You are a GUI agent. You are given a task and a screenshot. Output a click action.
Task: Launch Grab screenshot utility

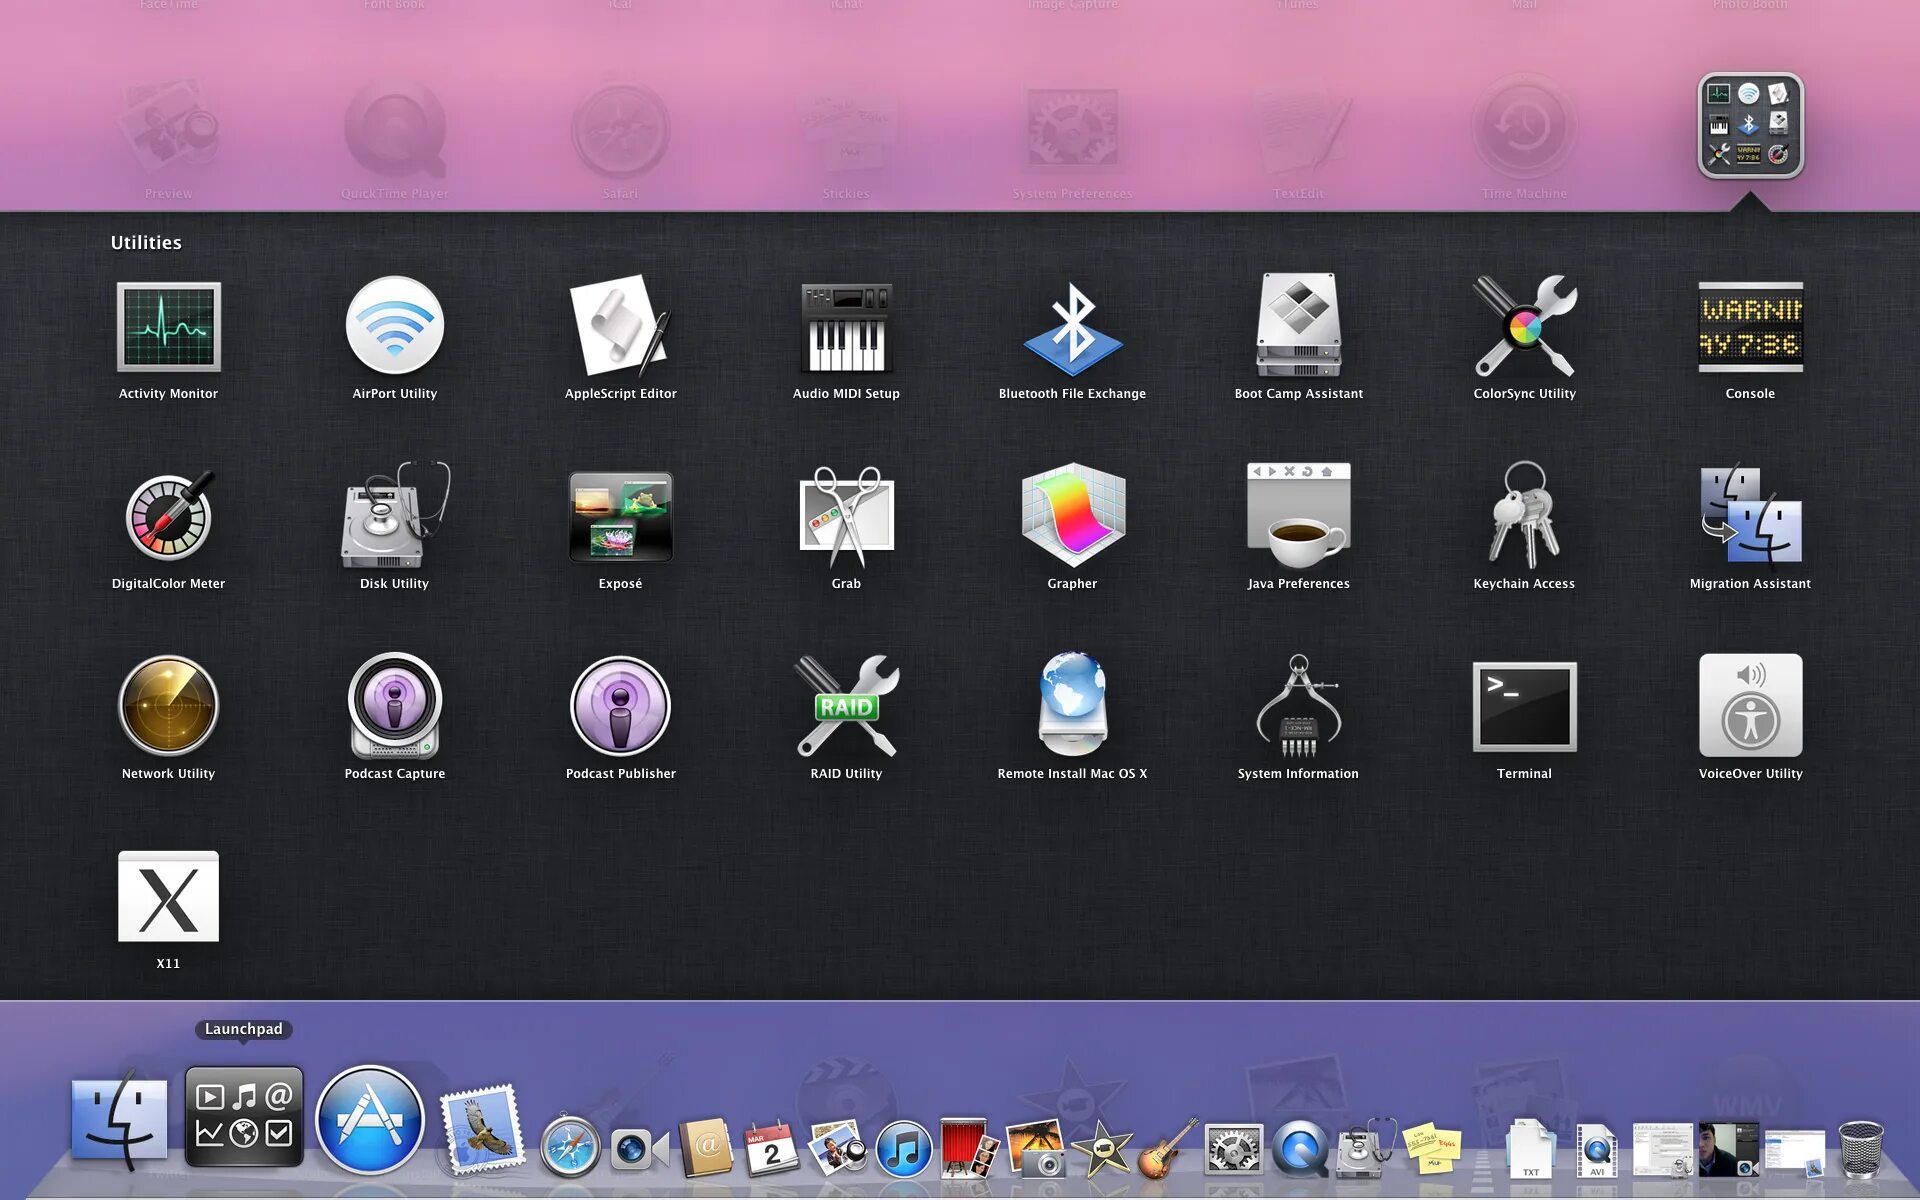click(x=846, y=517)
